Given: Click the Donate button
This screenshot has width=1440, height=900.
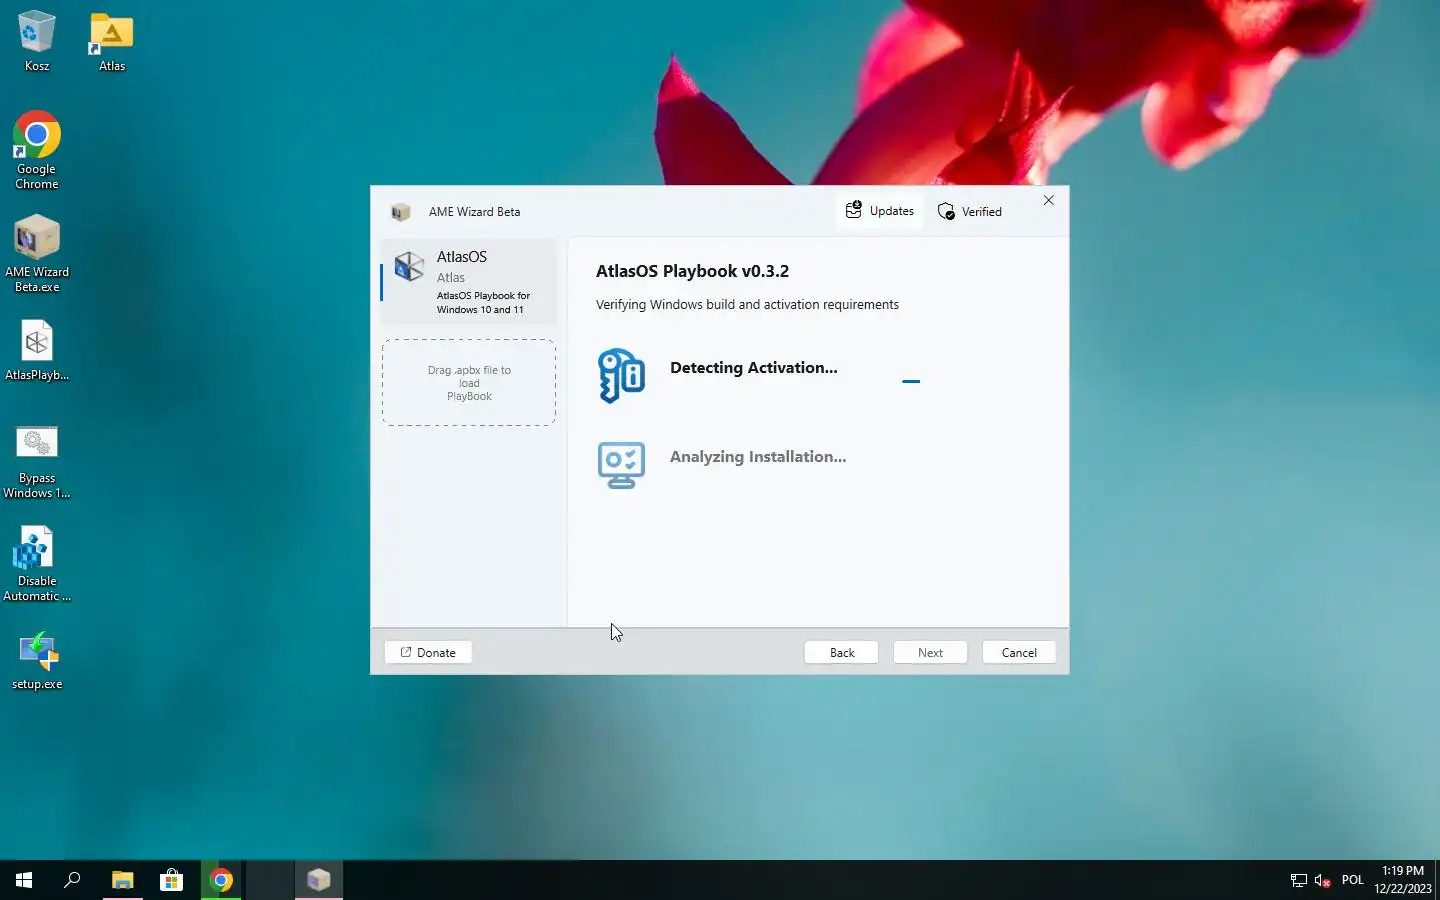Looking at the screenshot, I should [428, 652].
